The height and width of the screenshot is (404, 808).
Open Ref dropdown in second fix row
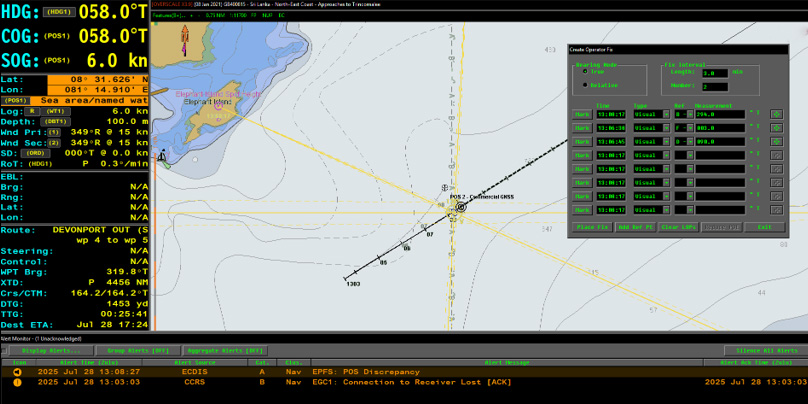pos(691,128)
